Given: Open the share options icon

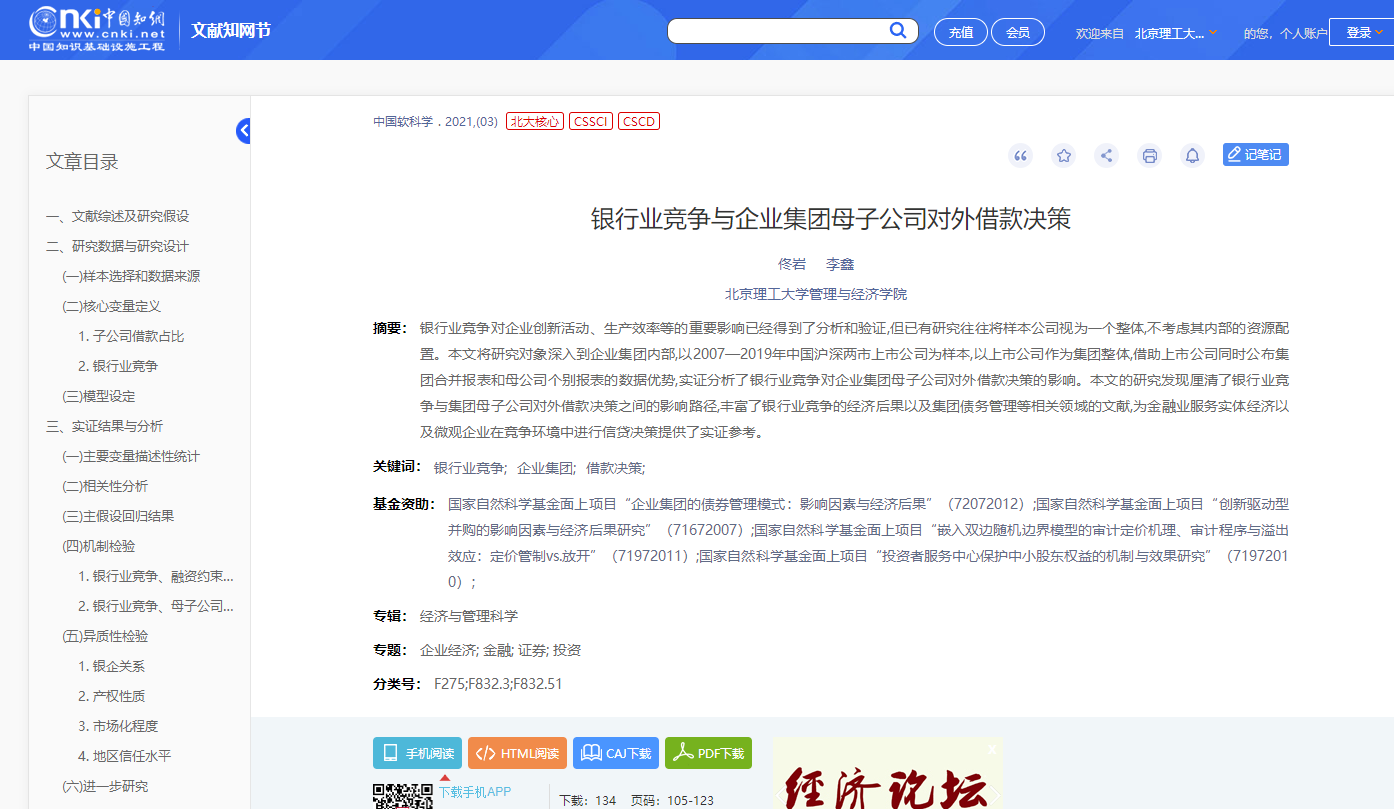Looking at the screenshot, I should 1106,155.
